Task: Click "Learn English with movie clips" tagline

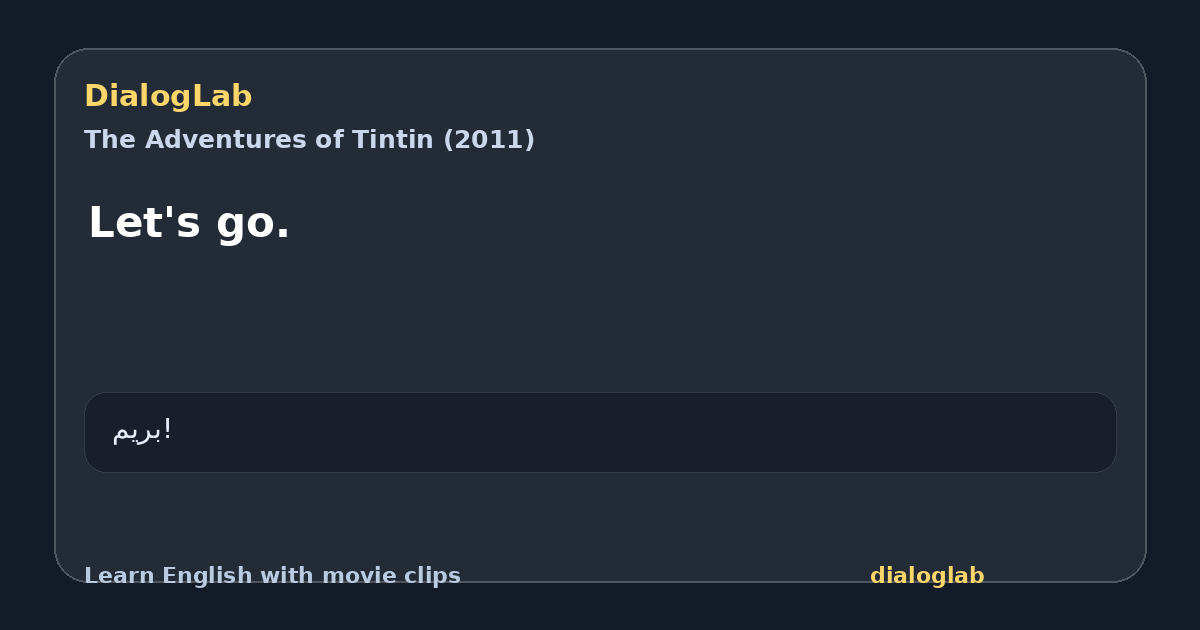Action: tap(272, 576)
